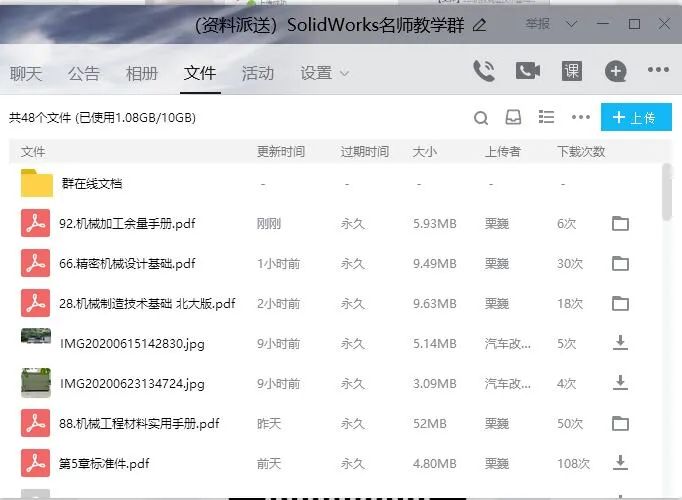Select file name 88.机械工程材料实用手册.pdf
This screenshot has width=682, height=500.
[x=139, y=423]
